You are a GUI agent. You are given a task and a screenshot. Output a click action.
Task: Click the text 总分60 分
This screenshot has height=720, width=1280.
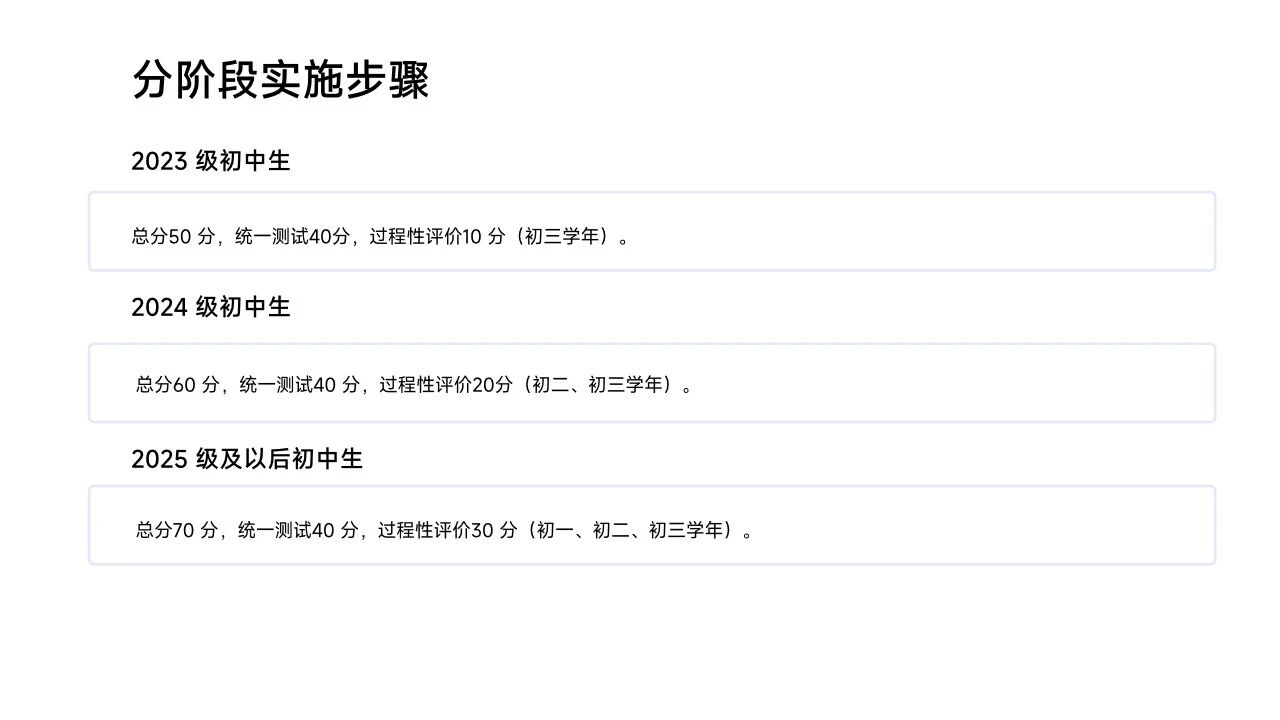[x=177, y=385]
